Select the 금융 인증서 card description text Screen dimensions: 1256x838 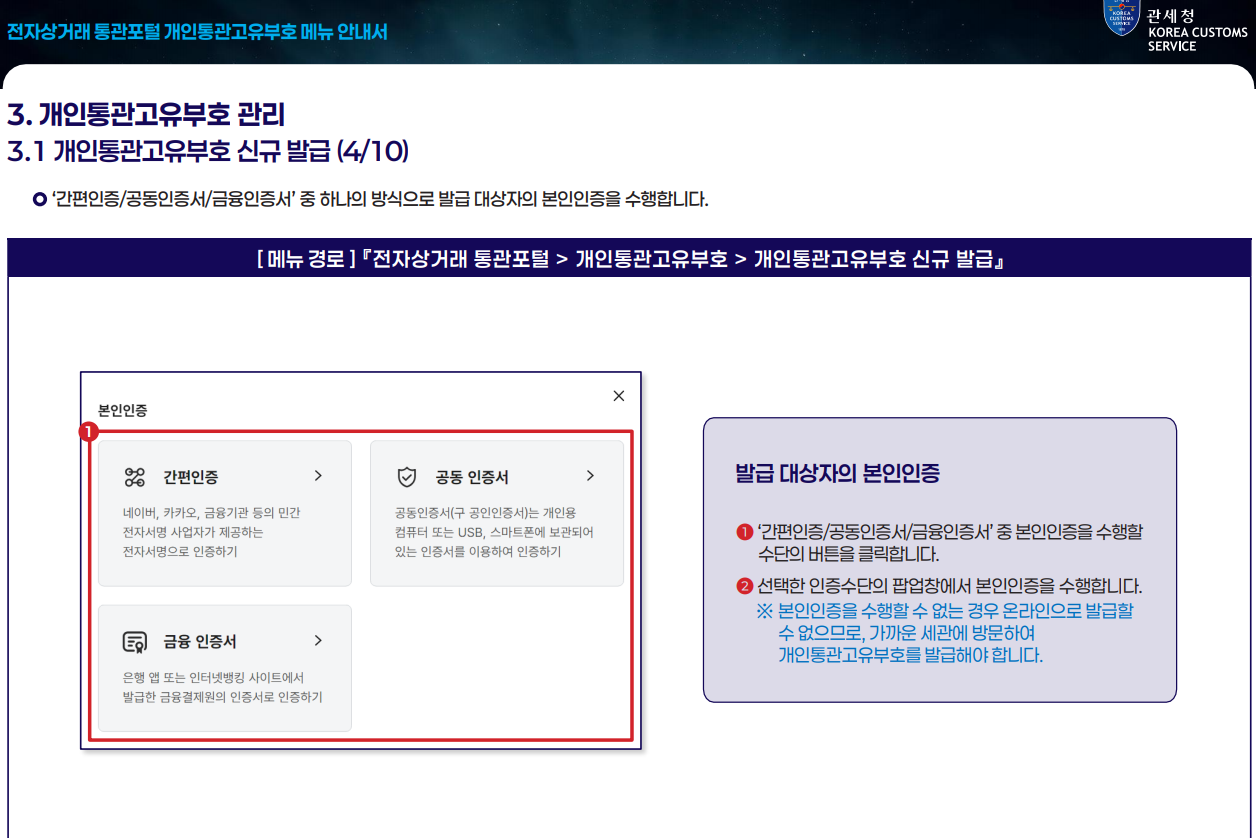click(222, 687)
